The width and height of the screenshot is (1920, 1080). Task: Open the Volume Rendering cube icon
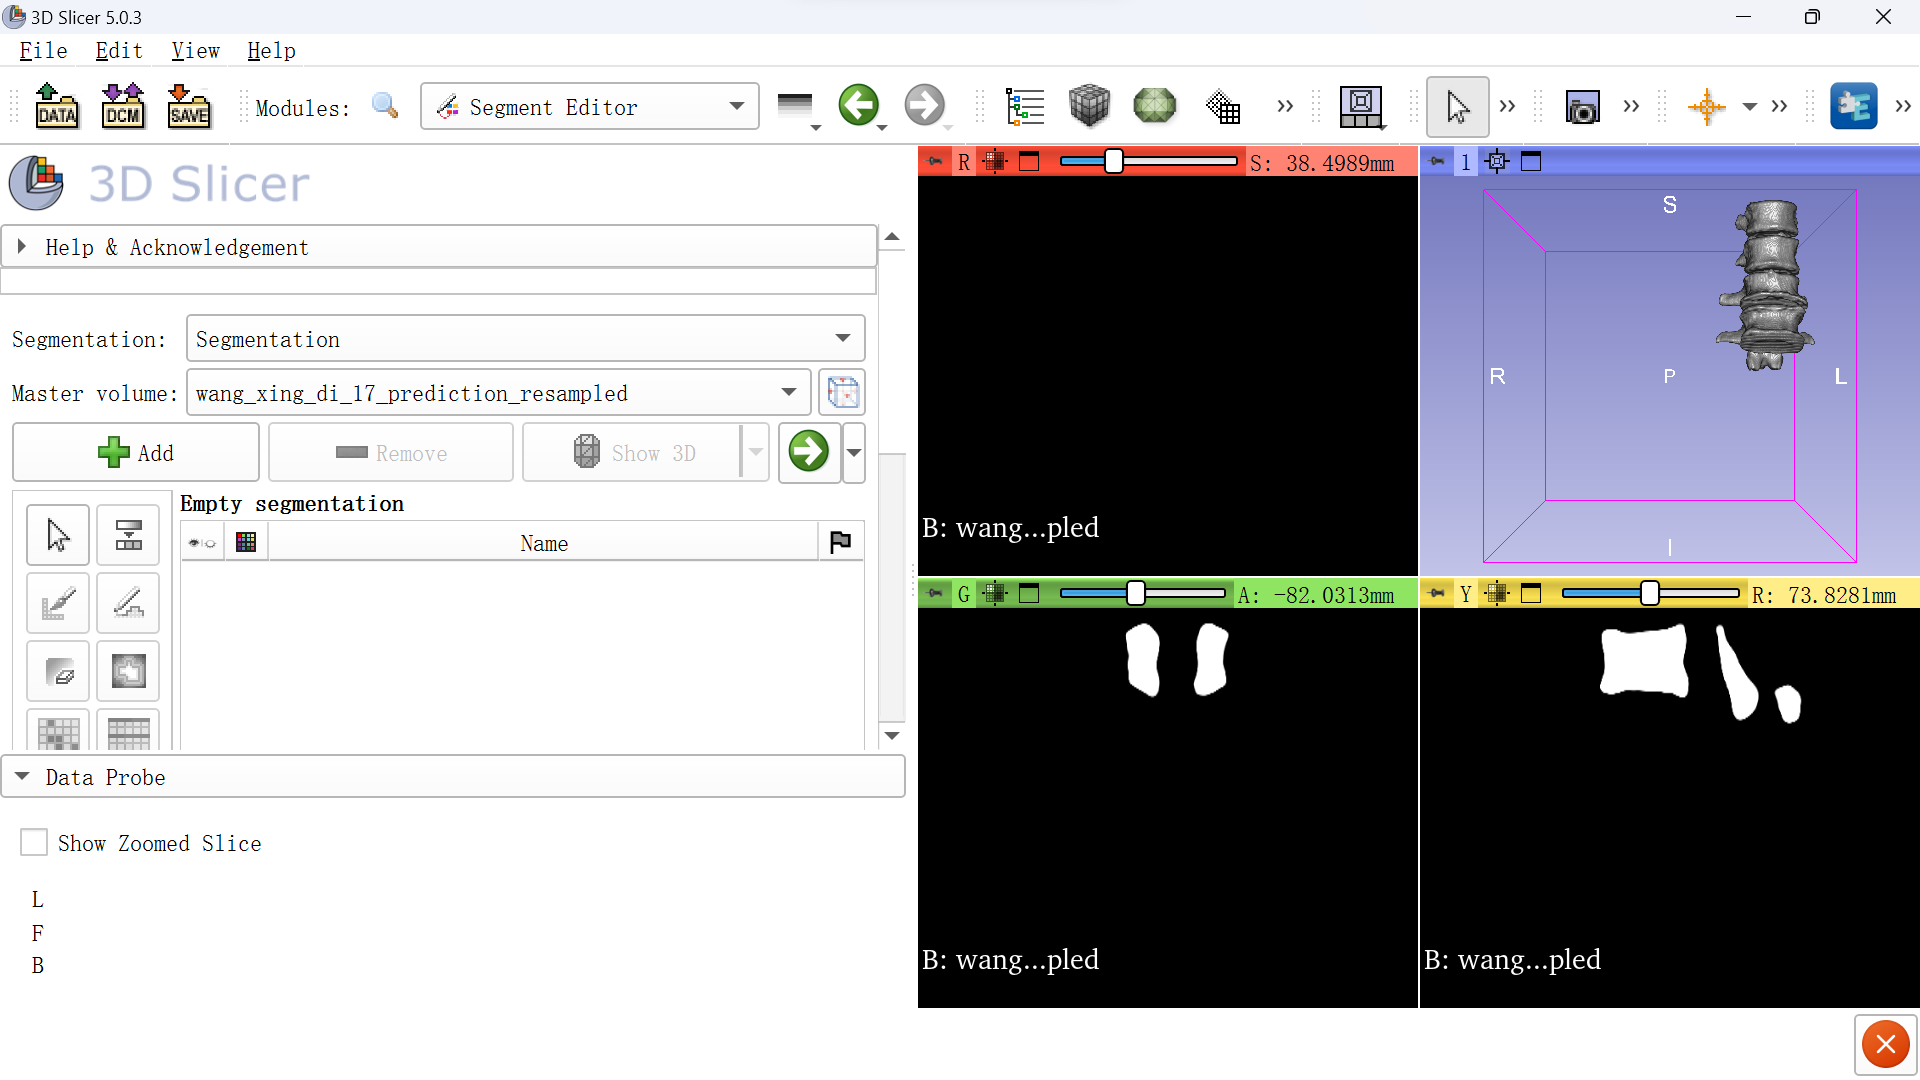[1089, 106]
